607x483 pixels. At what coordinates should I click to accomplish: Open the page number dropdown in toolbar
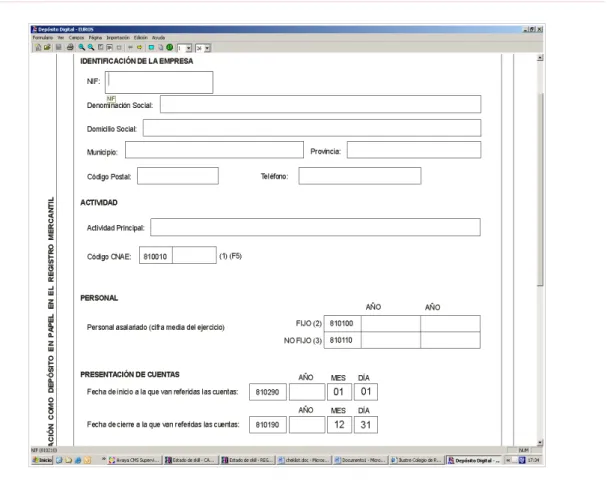[189, 48]
